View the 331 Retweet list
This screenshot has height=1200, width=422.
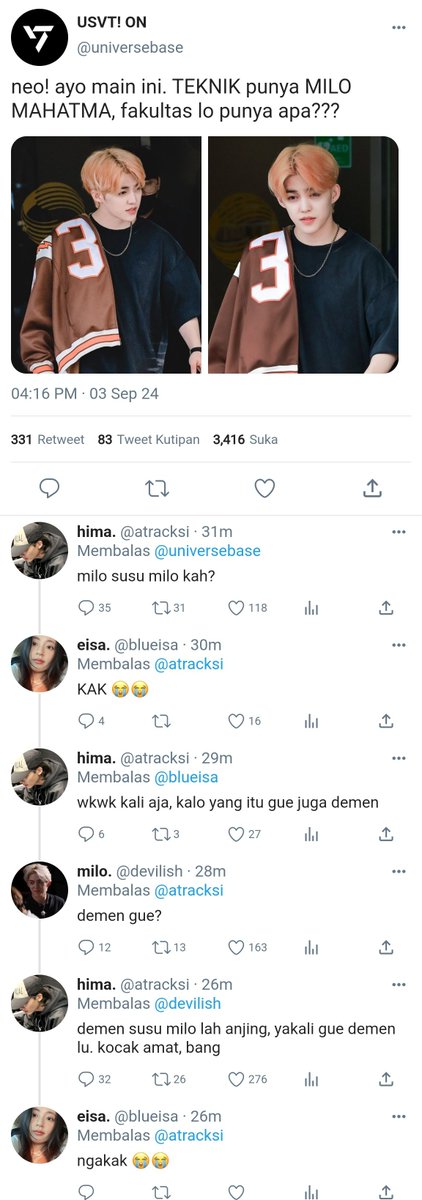[47, 439]
